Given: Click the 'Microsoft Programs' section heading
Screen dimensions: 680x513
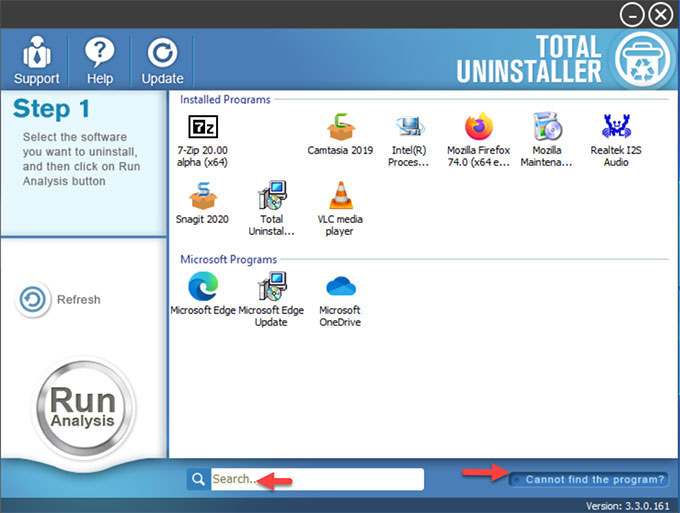Looking at the screenshot, I should coord(229,259).
